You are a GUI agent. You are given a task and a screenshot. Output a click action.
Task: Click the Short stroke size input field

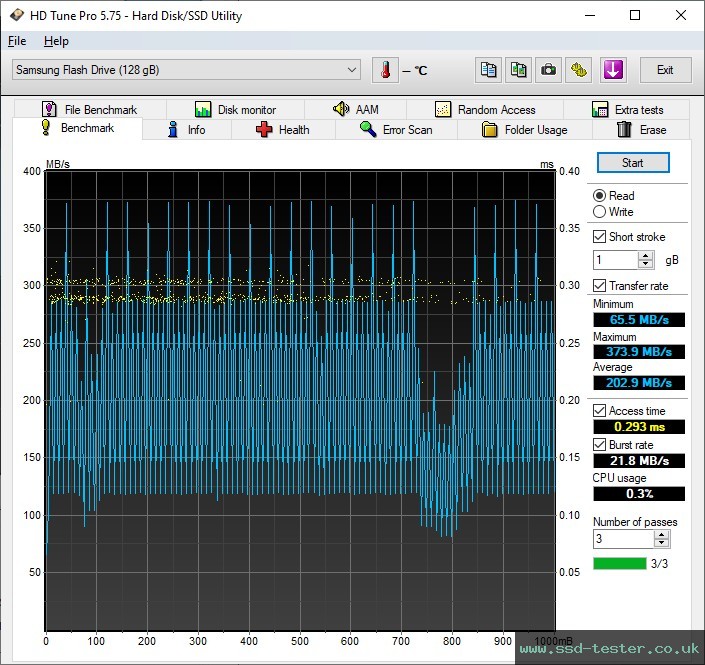pos(616,260)
